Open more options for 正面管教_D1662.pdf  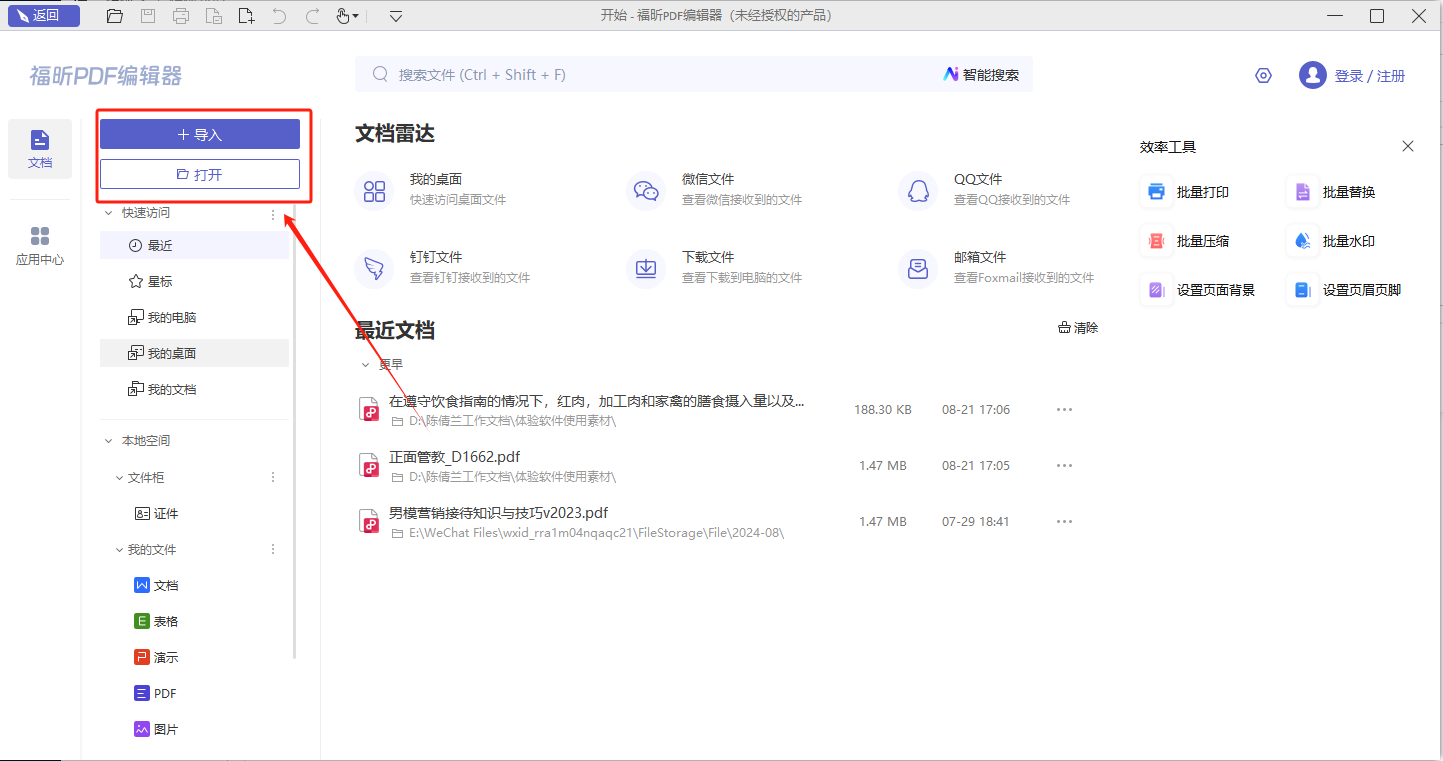(x=1064, y=464)
